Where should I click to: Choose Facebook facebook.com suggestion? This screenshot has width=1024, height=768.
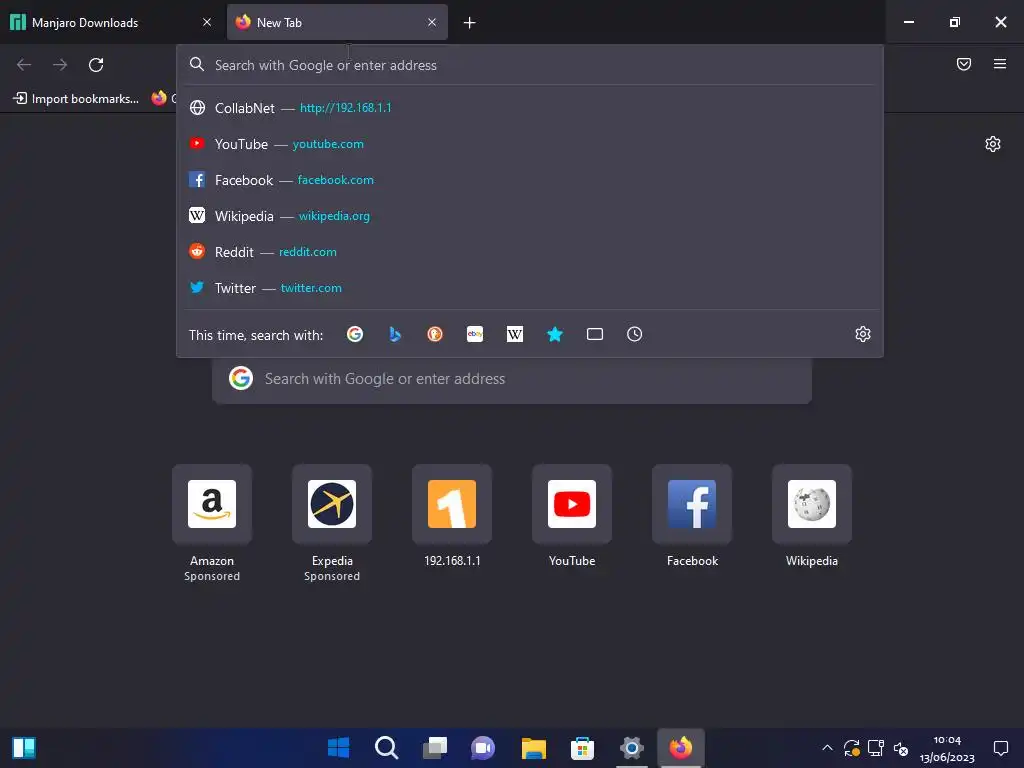530,180
